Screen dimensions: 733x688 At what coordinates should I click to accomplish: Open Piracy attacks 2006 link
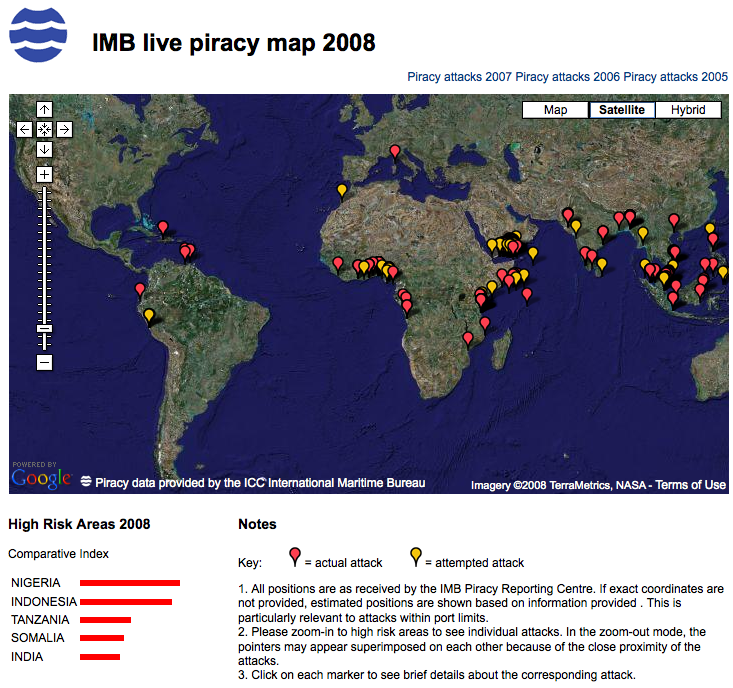point(568,77)
